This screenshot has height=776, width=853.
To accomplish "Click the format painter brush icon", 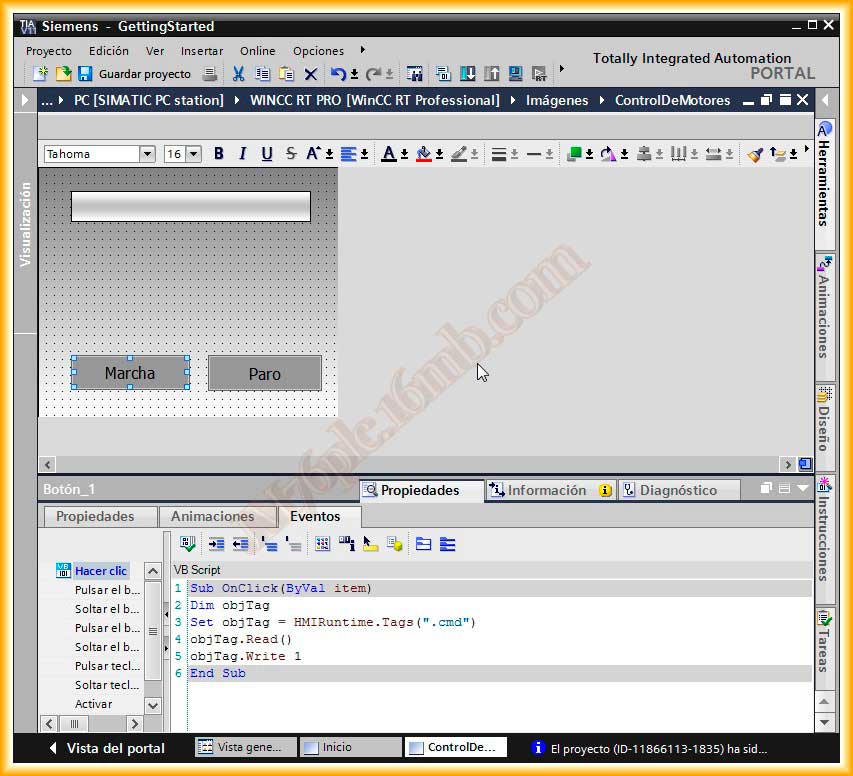I will (x=755, y=154).
